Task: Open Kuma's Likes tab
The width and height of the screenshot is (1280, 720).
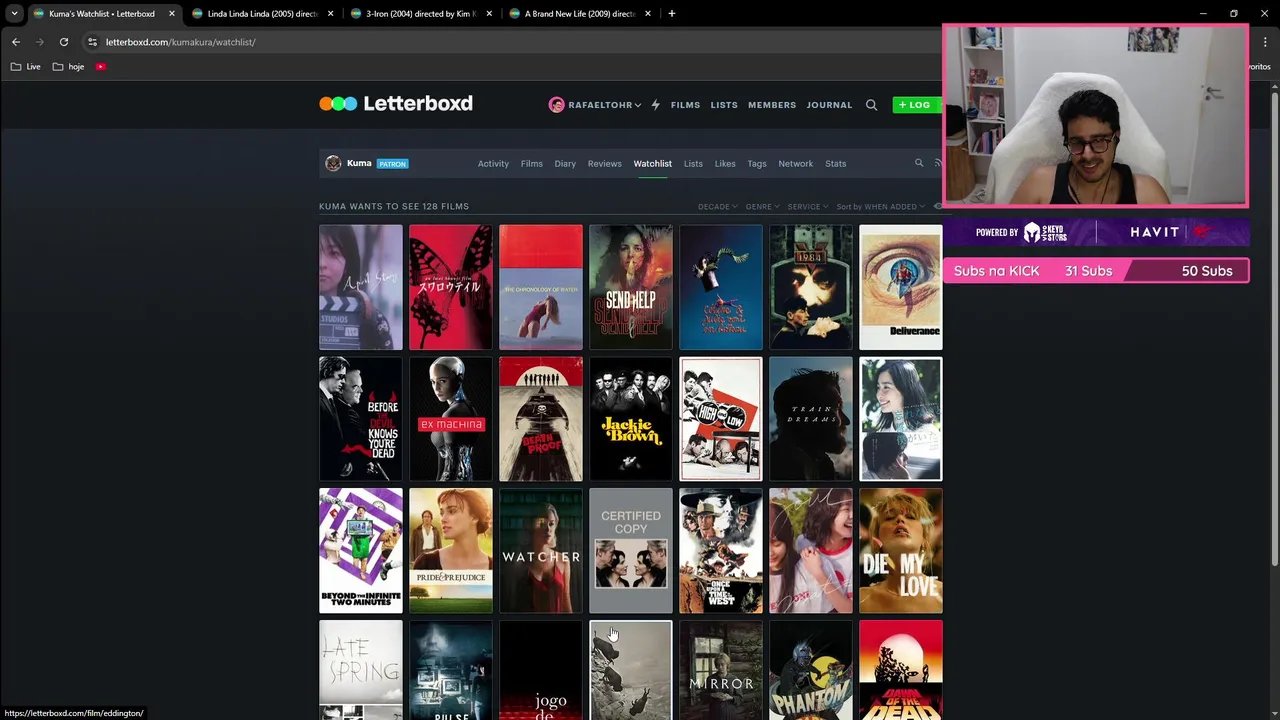Action: pyautogui.click(x=725, y=163)
